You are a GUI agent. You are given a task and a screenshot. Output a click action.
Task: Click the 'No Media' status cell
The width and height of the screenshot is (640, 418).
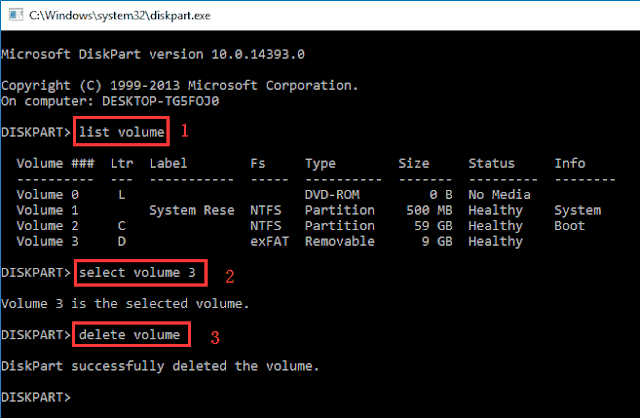pyautogui.click(x=499, y=194)
